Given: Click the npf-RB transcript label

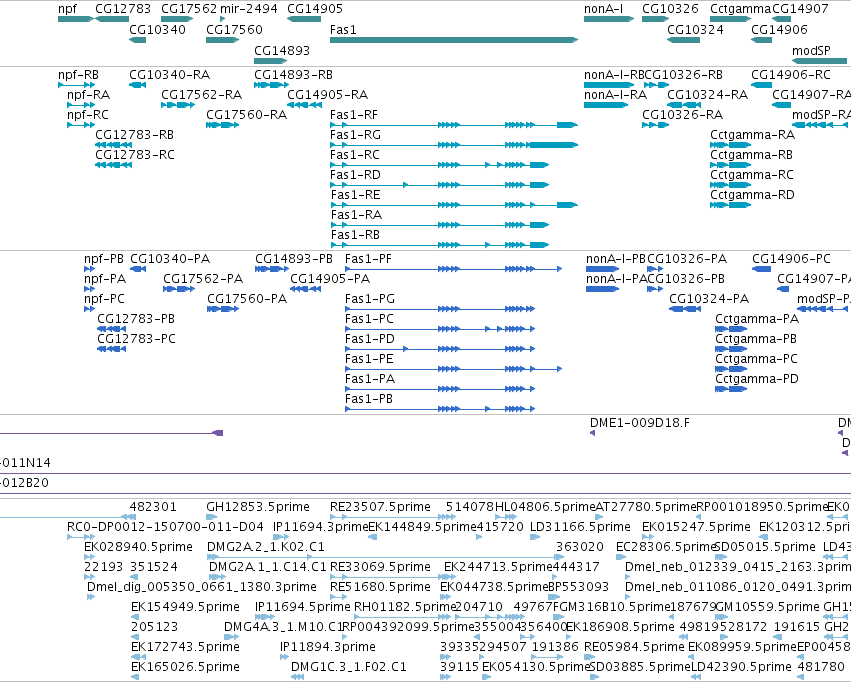Looking at the screenshot, I should tap(78, 75).
